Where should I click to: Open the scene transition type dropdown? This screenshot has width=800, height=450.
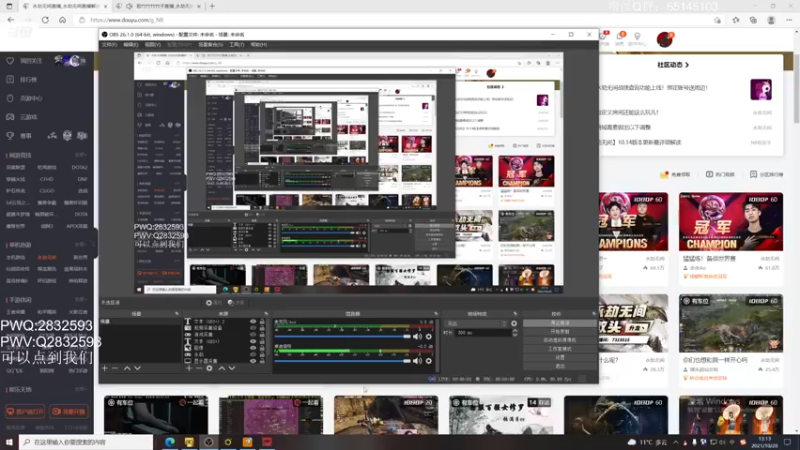click(477, 323)
